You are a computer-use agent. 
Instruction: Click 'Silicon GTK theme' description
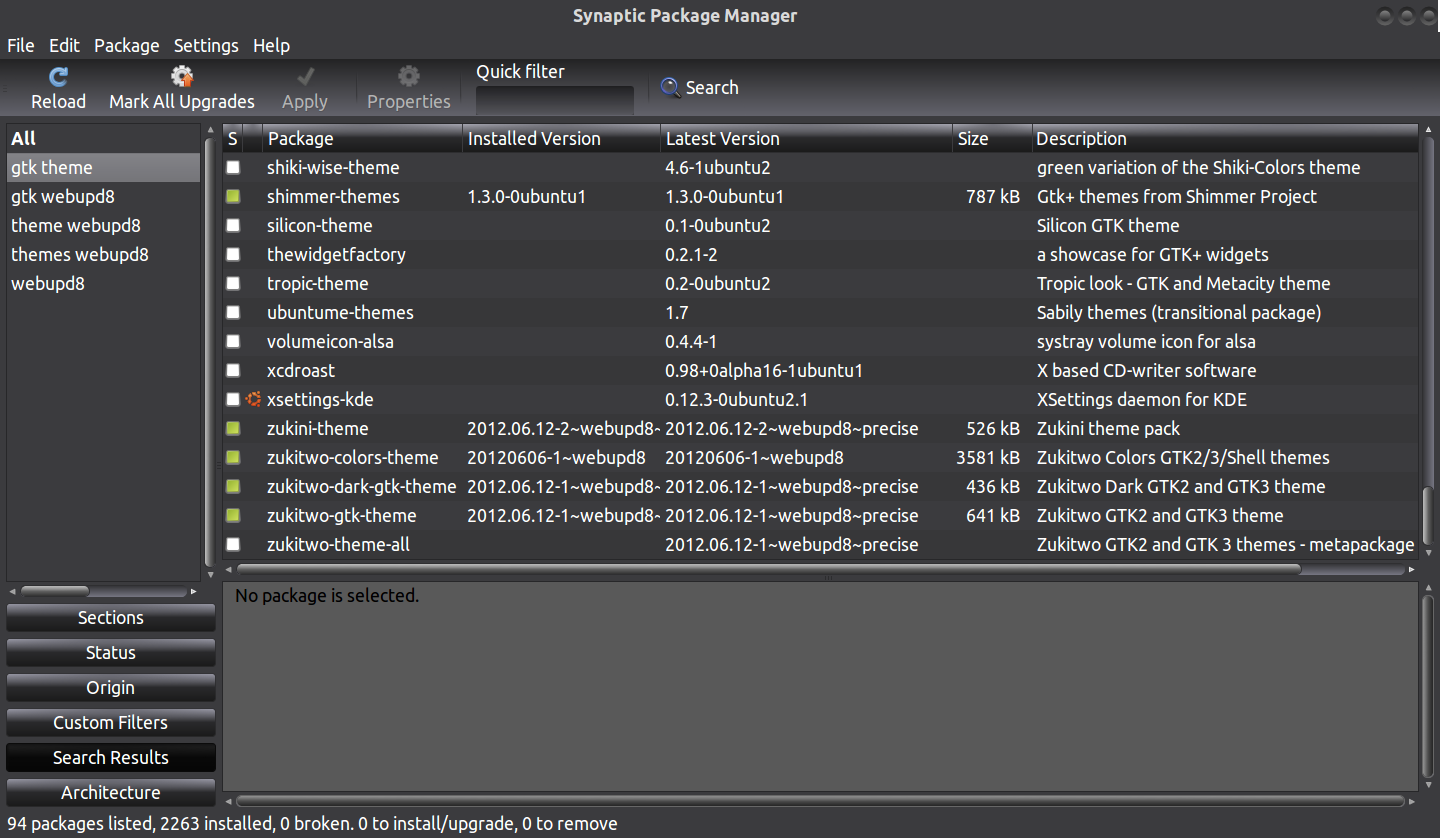[1108, 225]
